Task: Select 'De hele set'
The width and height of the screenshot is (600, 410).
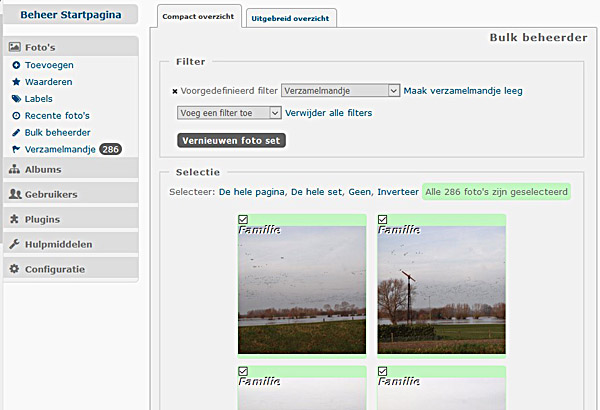Action: click(x=316, y=192)
